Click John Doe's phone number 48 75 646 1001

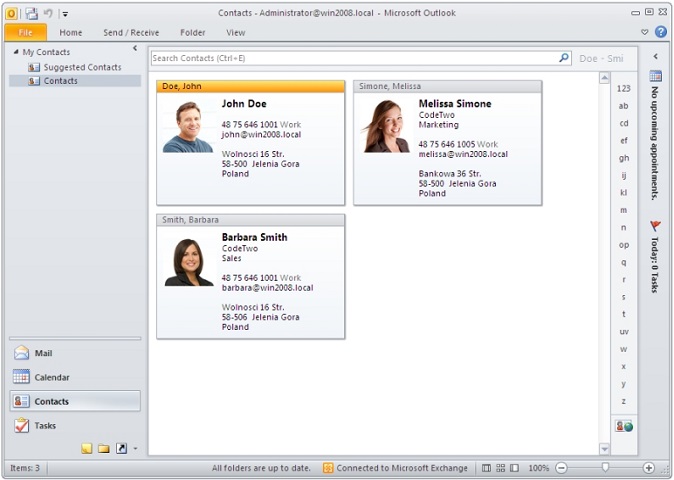point(249,125)
